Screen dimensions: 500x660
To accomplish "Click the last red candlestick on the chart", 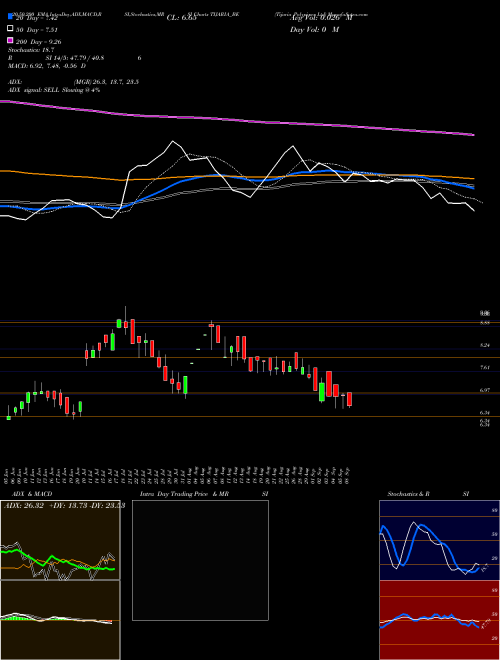I will 349,399.
